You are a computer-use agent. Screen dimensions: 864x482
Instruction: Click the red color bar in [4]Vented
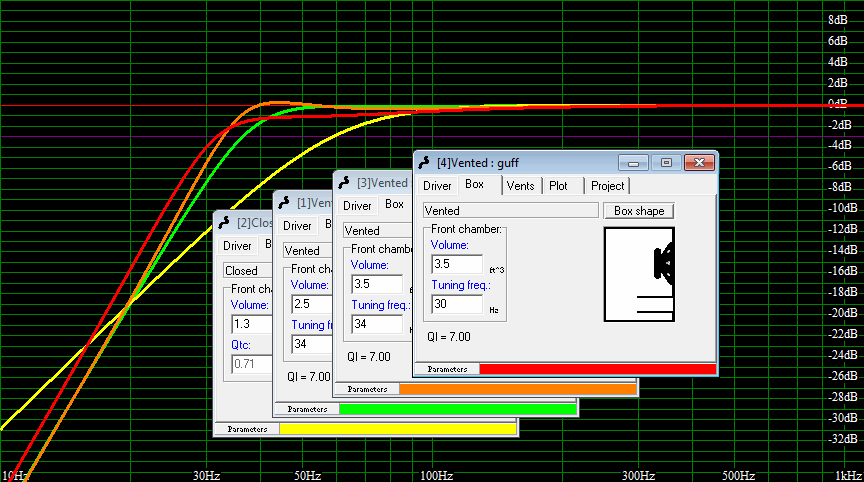click(x=597, y=369)
